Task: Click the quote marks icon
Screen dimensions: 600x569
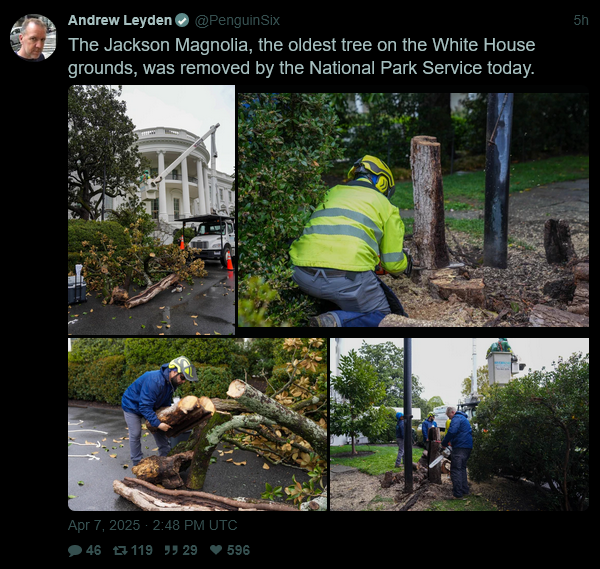Action: tap(171, 550)
